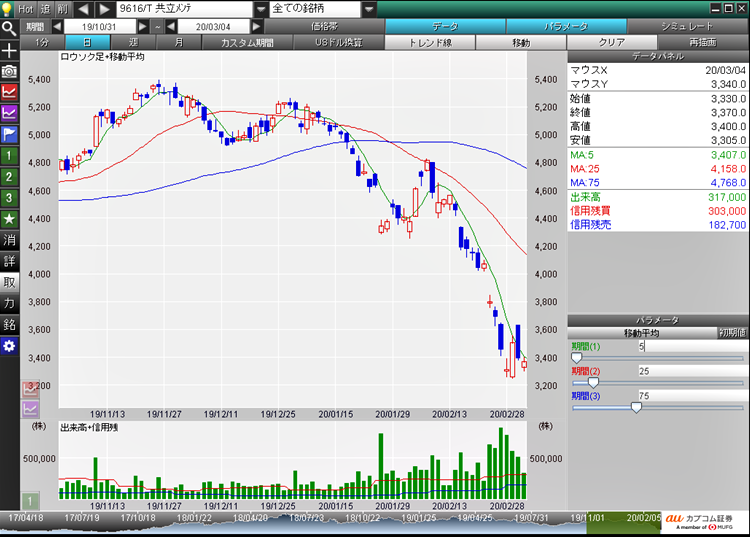750x537 pixels.
Task: Toggle the データ panel button
Action: (445, 26)
